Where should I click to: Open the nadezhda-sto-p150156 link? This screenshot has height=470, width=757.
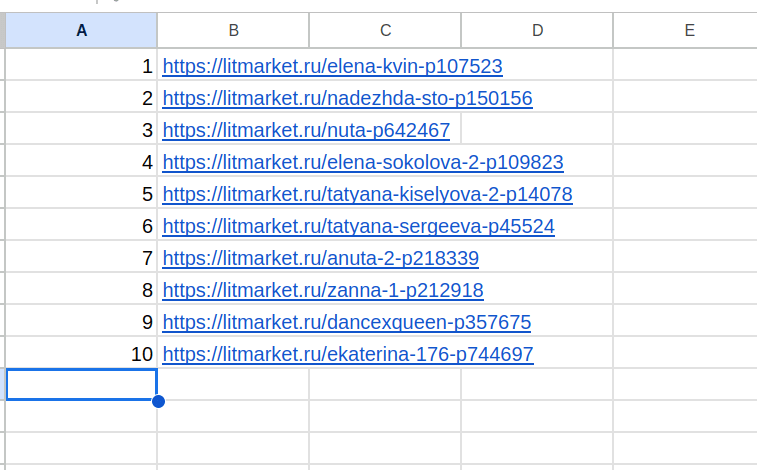point(347,99)
